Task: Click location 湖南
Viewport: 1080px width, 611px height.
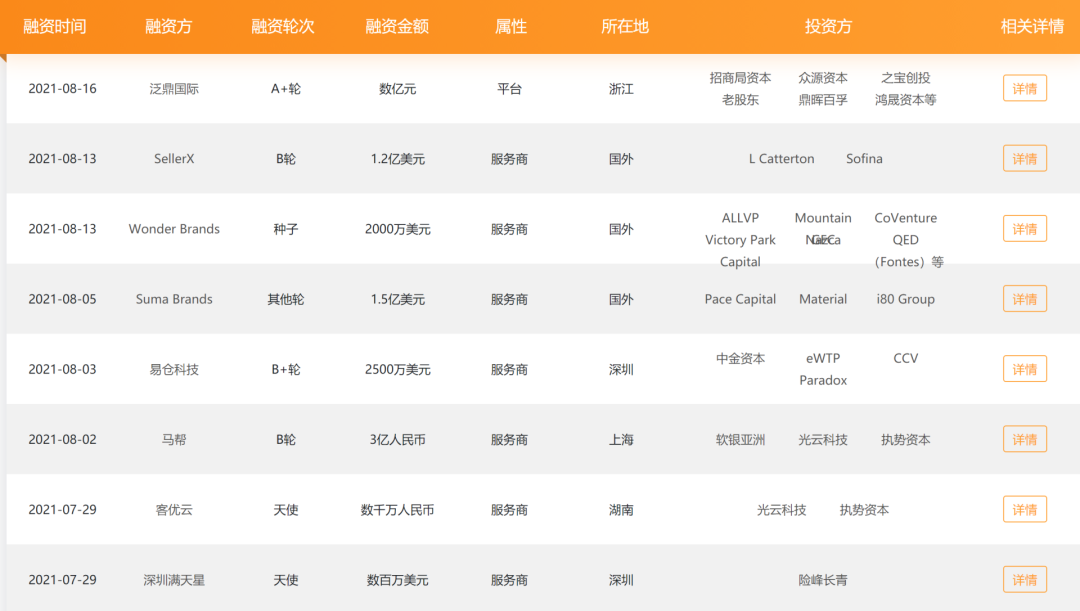Action: [621, 510]
